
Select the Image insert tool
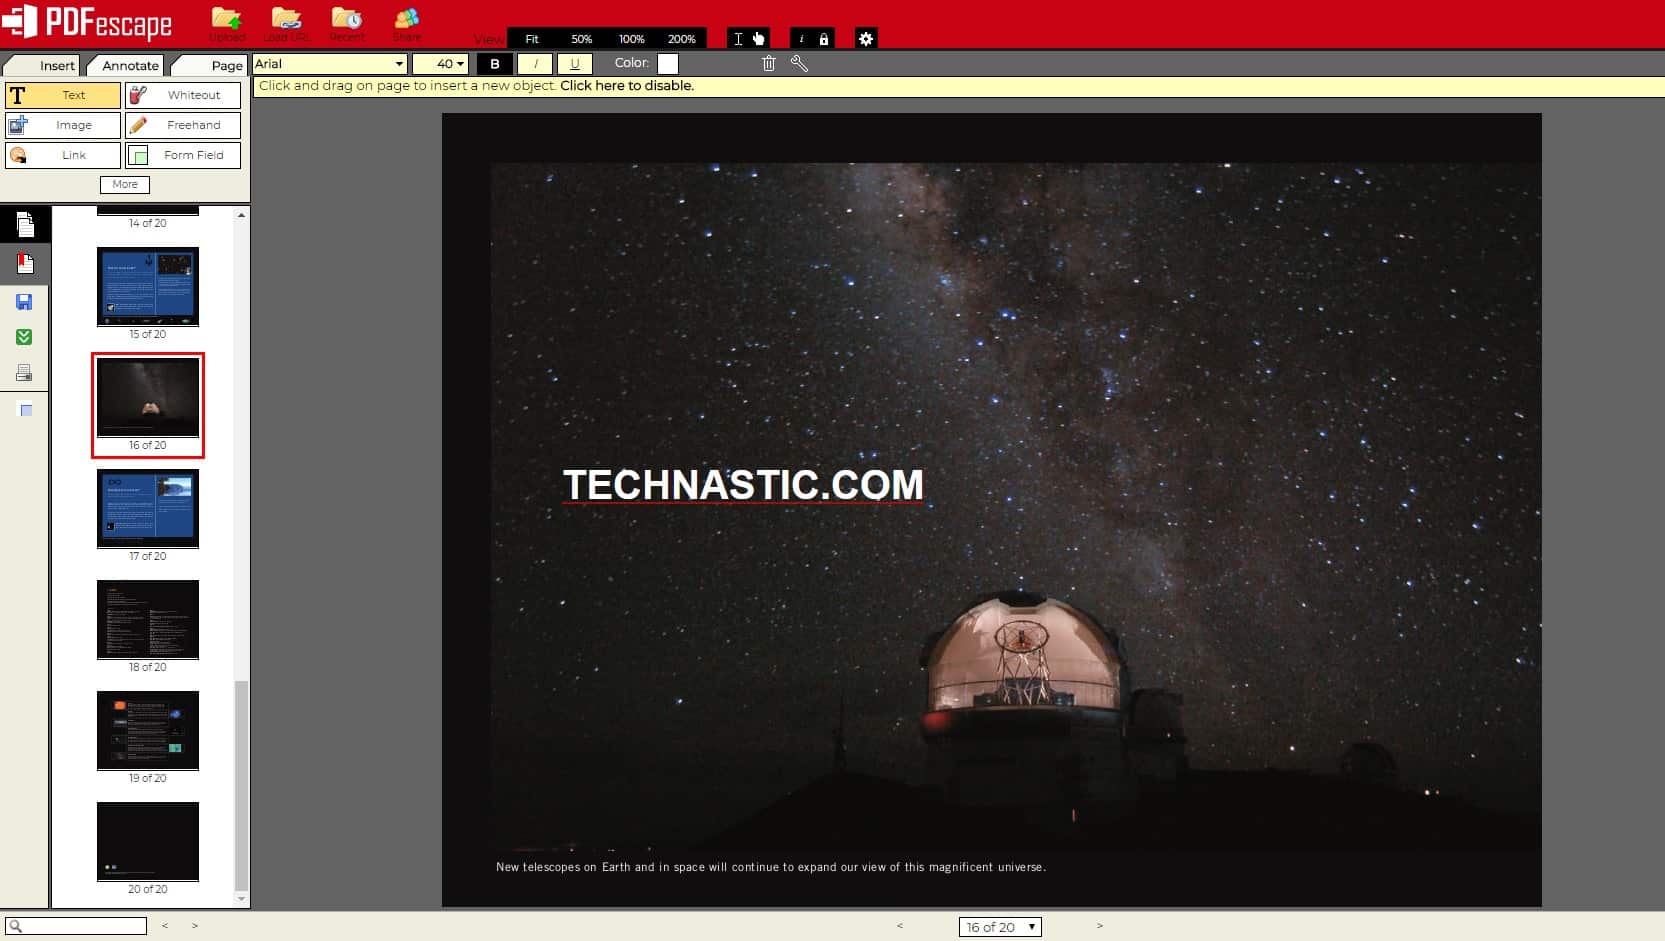[63, 125]
